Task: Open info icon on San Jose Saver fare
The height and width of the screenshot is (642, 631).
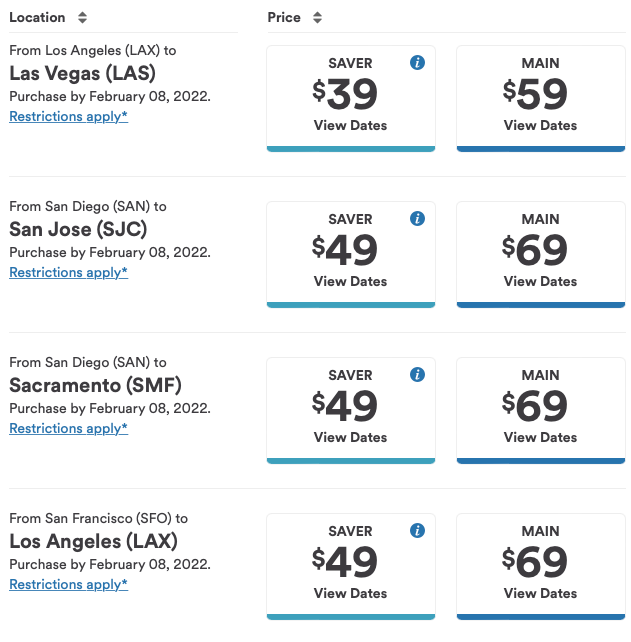Action: [x=418, y=219]
